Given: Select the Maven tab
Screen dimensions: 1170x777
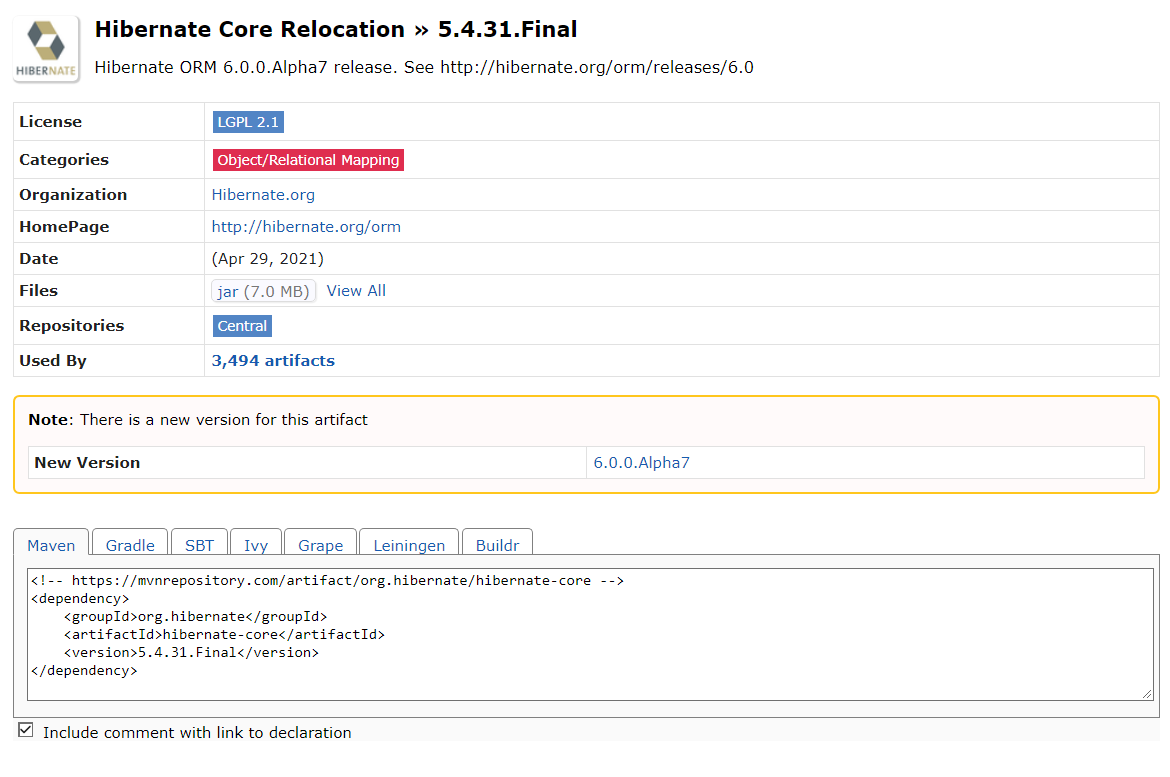Looking at the screenshot, I should tap(51, 544).
